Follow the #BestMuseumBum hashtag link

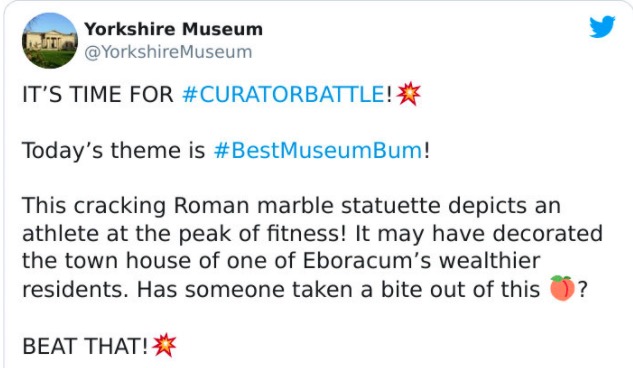tap(318, 151)
